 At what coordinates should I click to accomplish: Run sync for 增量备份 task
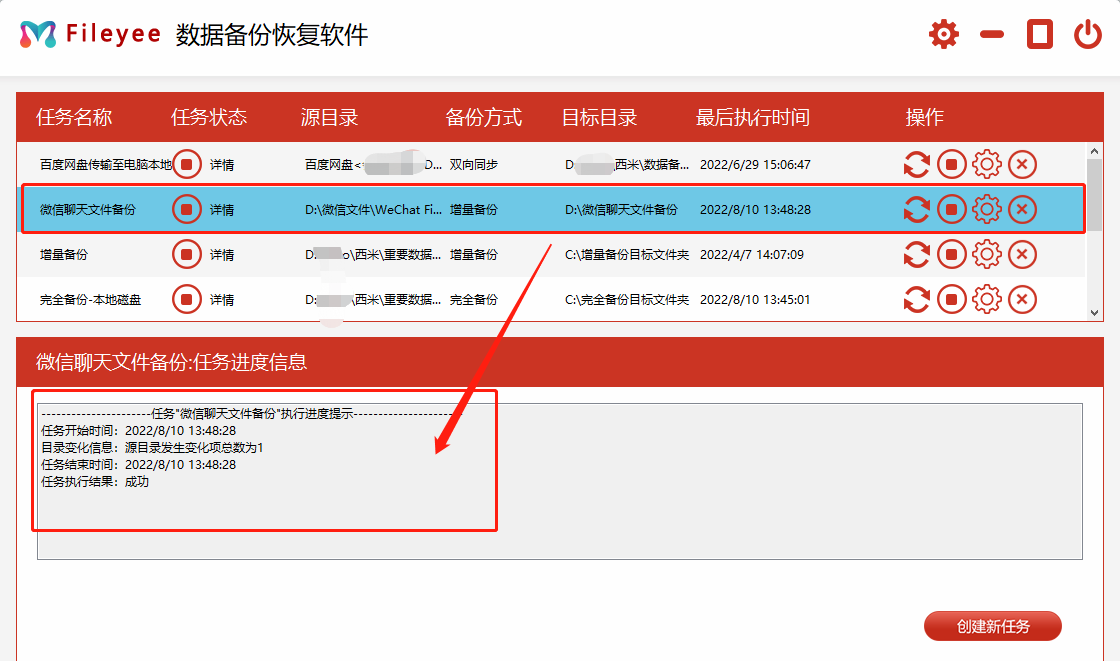point(917,254)
